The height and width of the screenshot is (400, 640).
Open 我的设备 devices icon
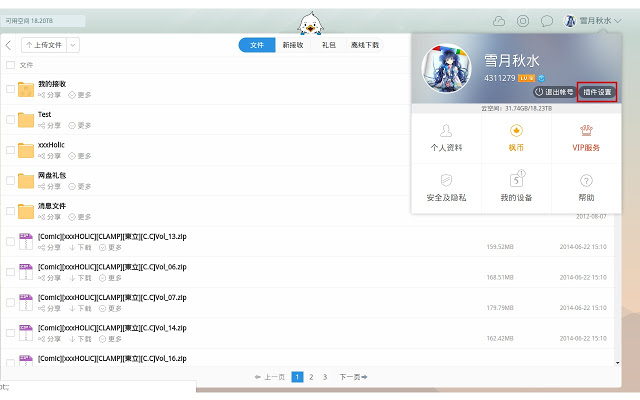[516, 180]
